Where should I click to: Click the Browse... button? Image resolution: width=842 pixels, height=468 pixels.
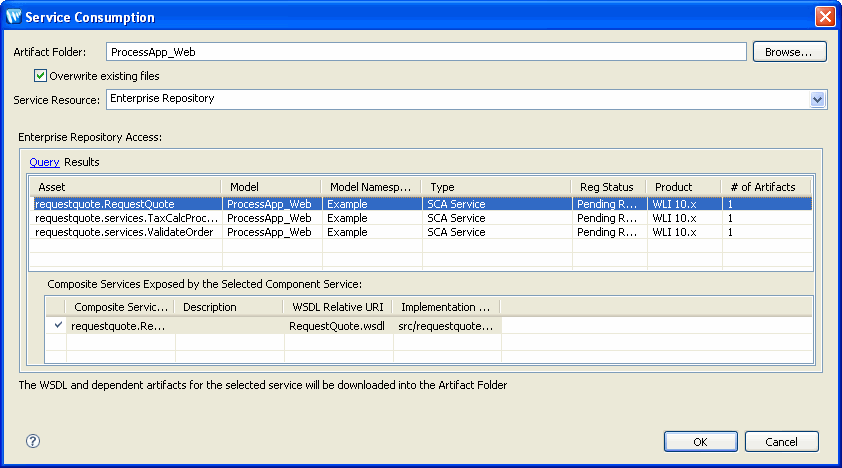click(789, 52)
